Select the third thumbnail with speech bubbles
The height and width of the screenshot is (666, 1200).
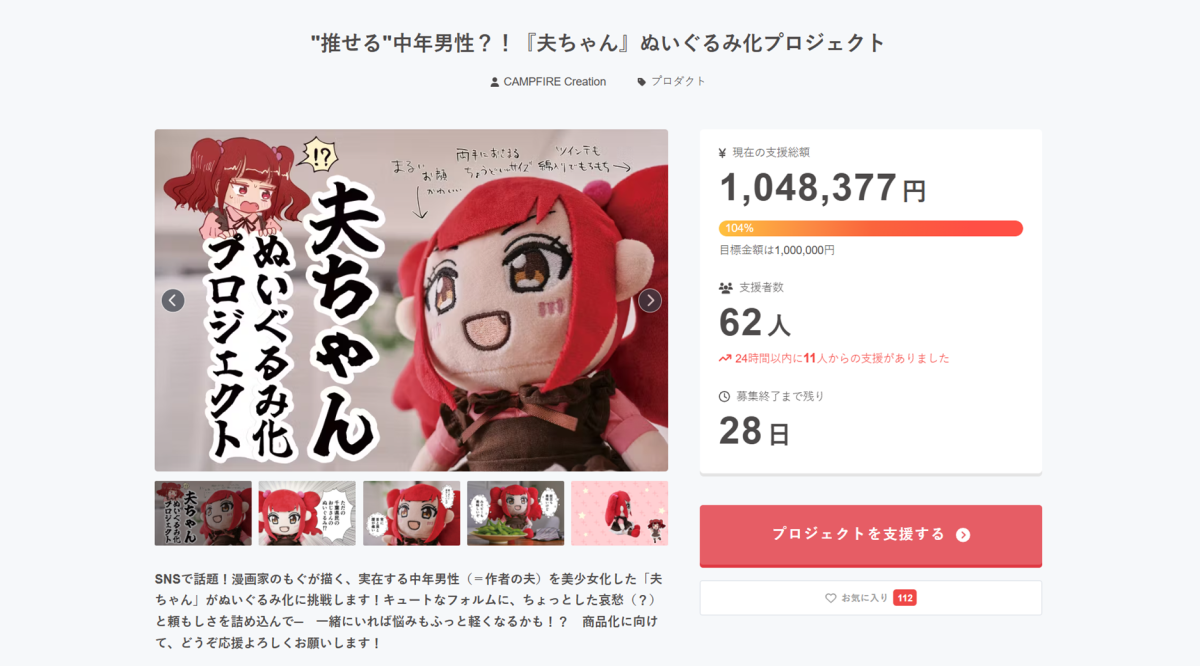pos(411,513)
